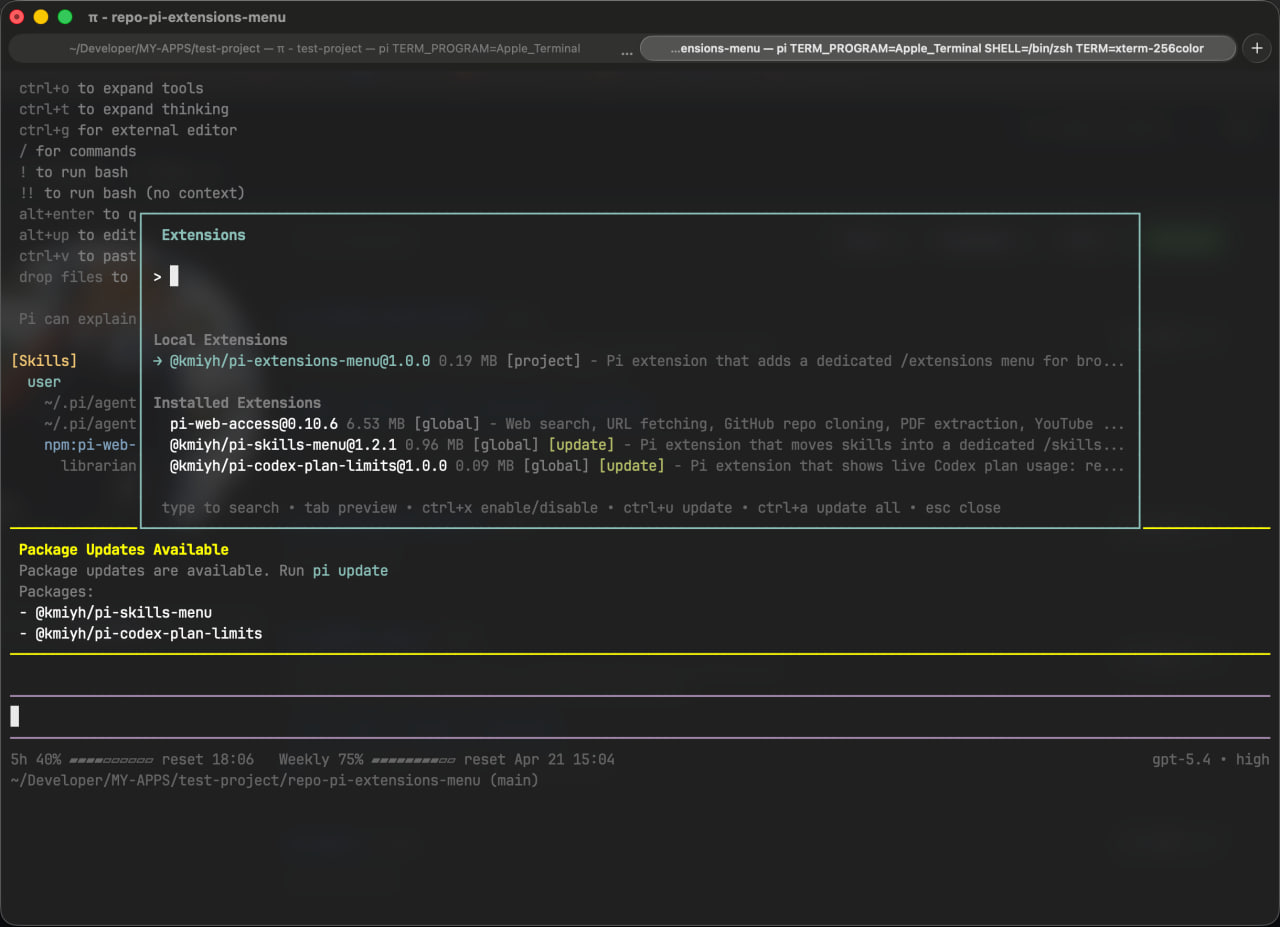Select @kmiyh/pi-extensions-menu@1.0.0 local extension row

(639, 361)
